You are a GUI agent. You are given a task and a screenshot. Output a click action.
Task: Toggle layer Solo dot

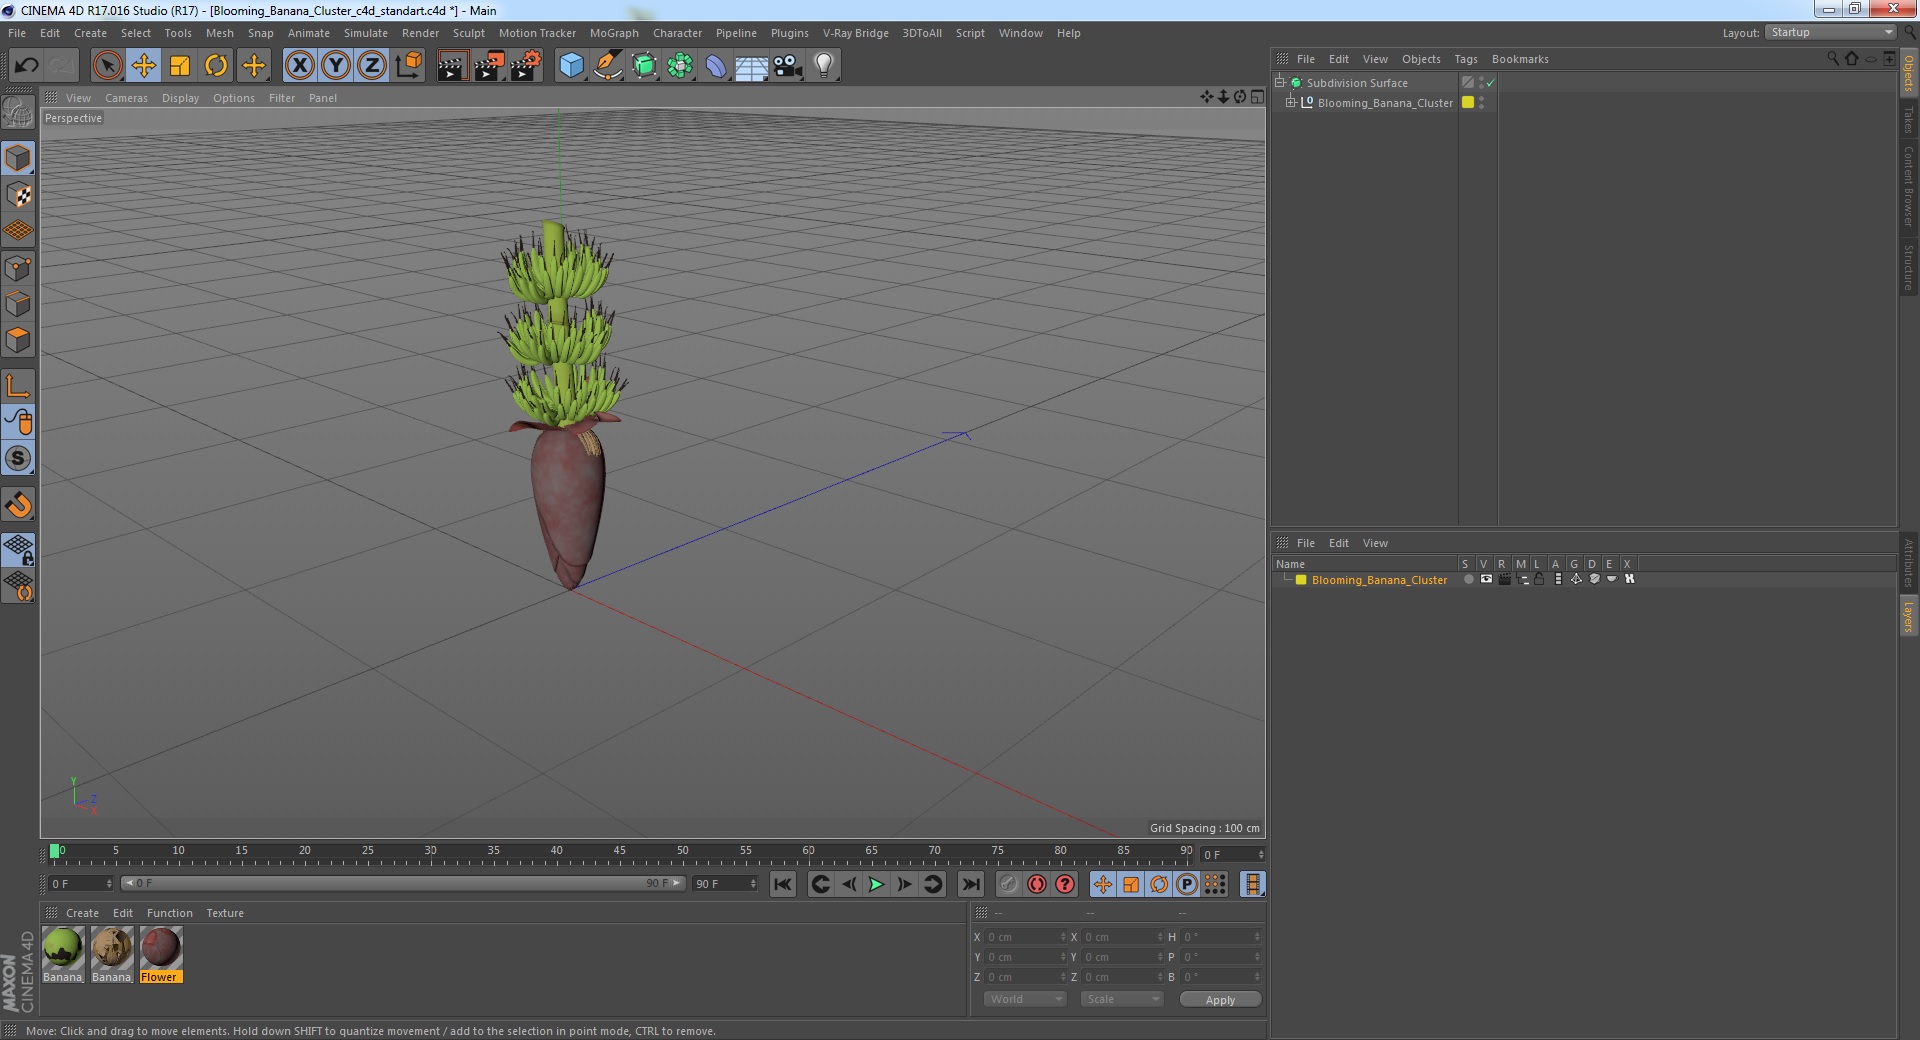pos(1468,580)
